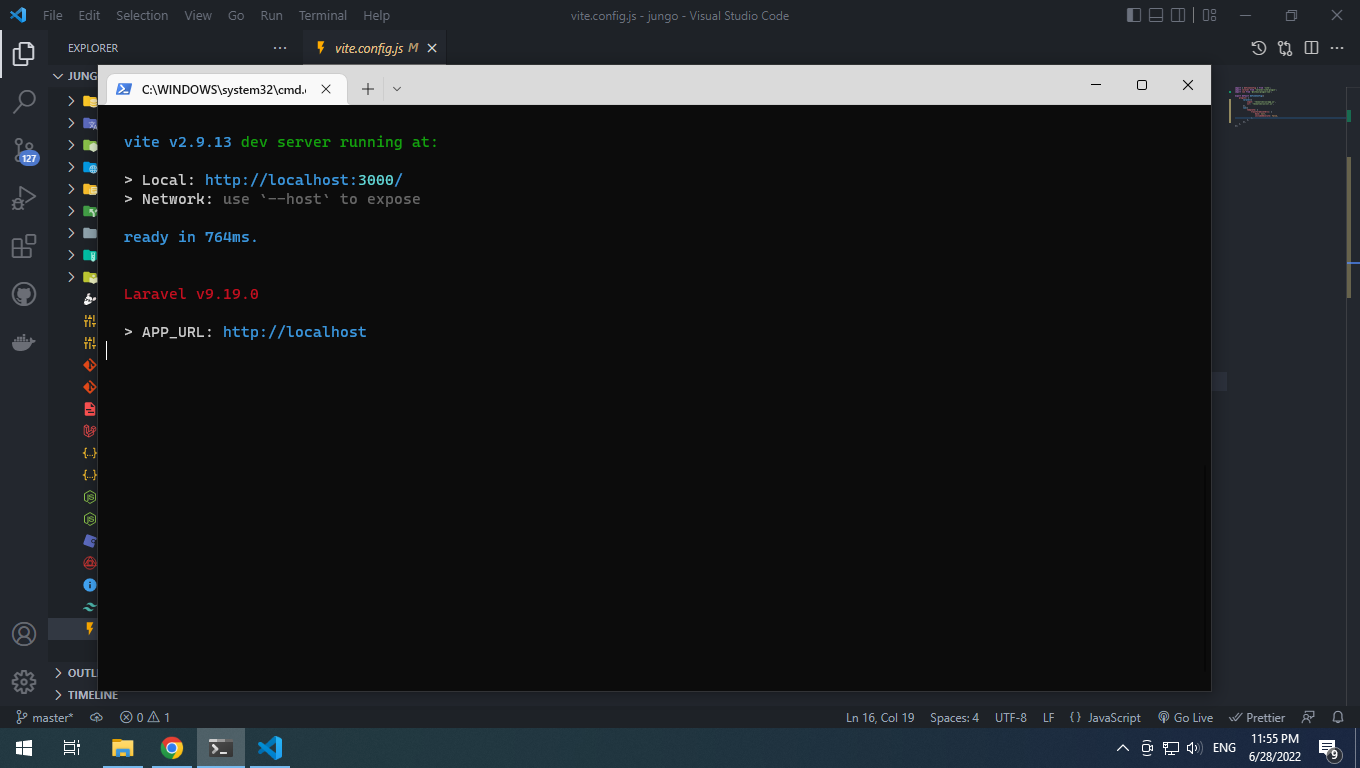Open the notifications bell in status bar
1360x768 pixels.
pos(1338,718)
